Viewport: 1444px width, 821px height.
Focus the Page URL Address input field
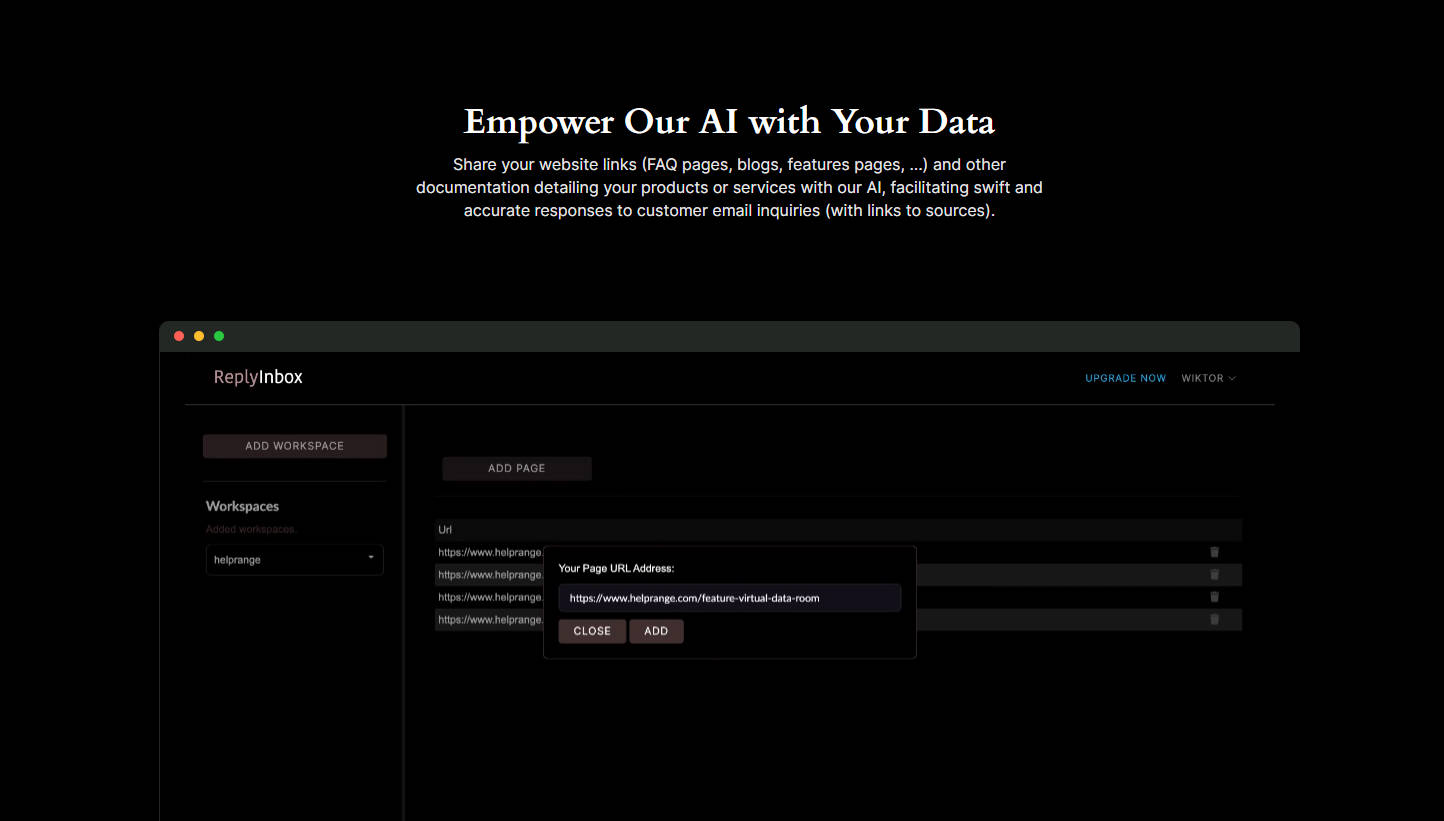729,598
